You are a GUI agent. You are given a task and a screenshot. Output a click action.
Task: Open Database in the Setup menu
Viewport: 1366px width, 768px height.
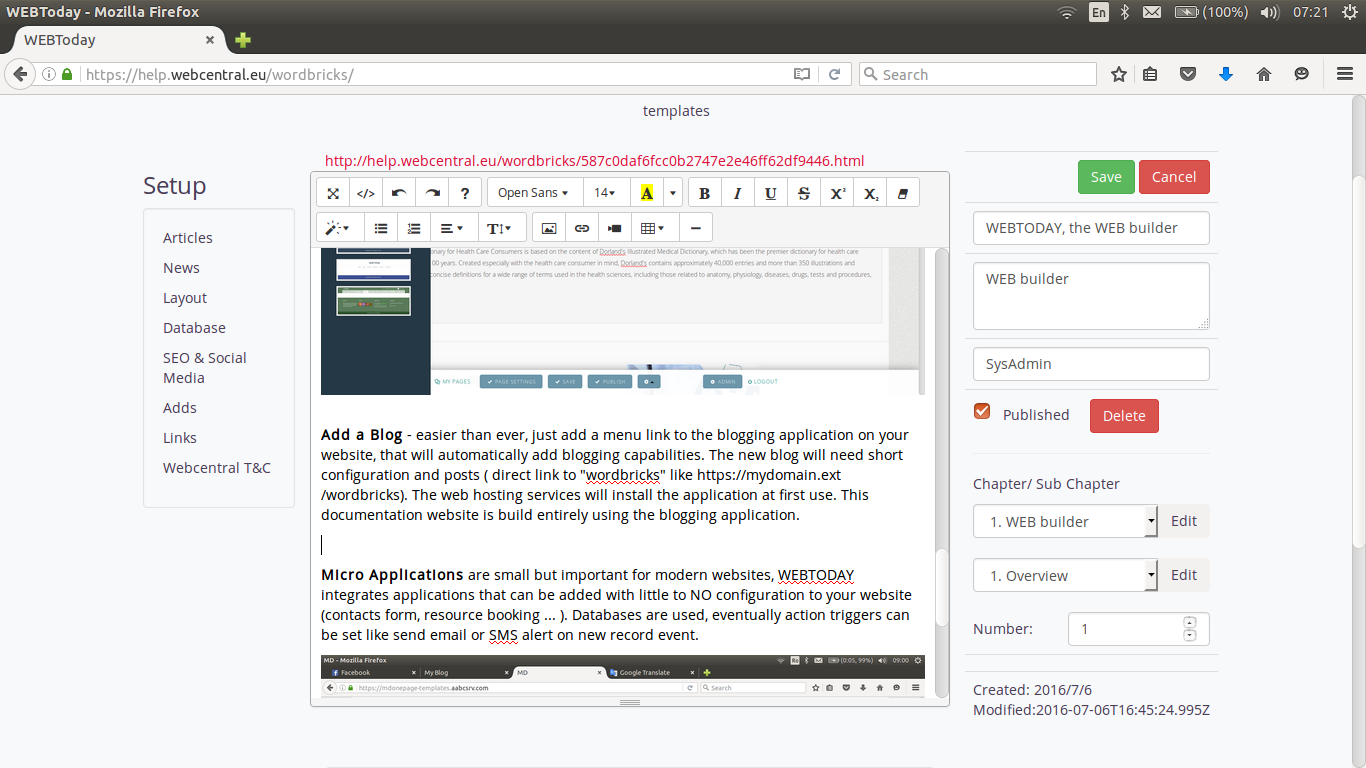tap(194, 328)
